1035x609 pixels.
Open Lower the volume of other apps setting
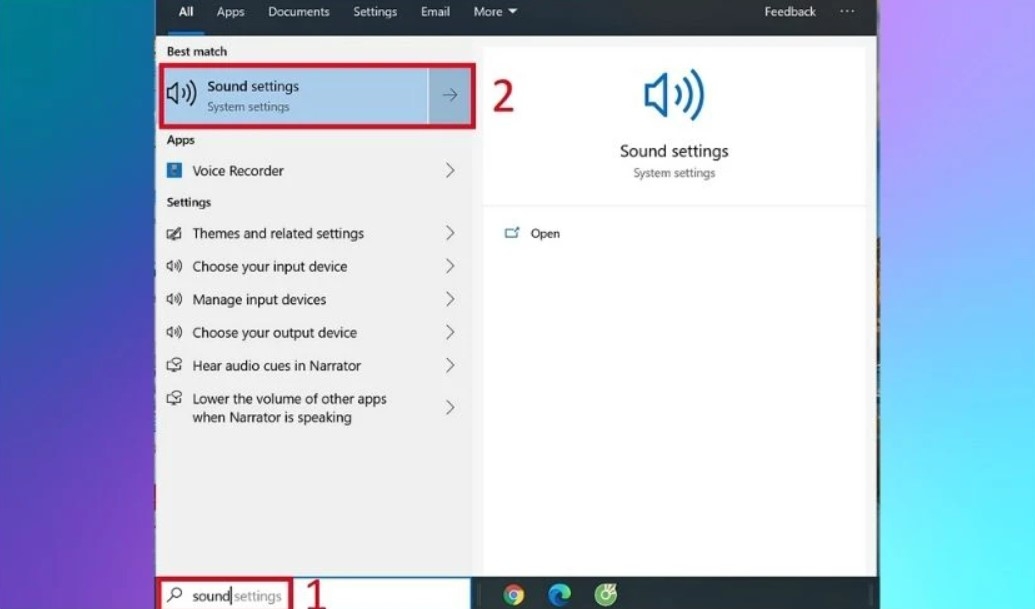tap(314, 408)
